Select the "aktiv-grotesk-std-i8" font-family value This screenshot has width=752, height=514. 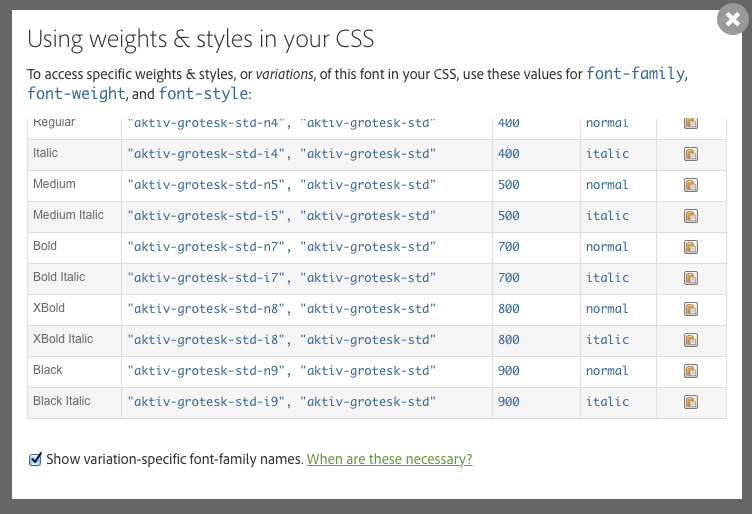[x=206, y=340]
